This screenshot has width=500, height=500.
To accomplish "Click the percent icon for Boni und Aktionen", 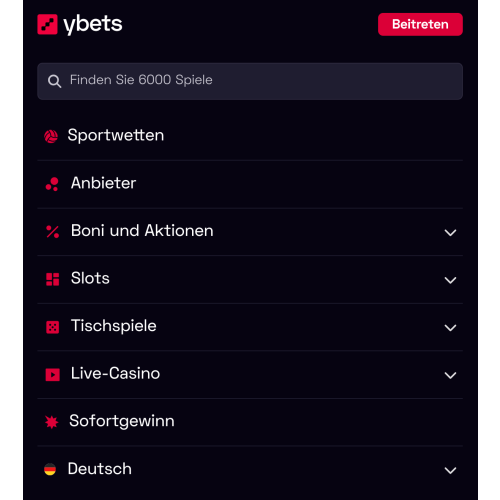I will tap(52, 232).
